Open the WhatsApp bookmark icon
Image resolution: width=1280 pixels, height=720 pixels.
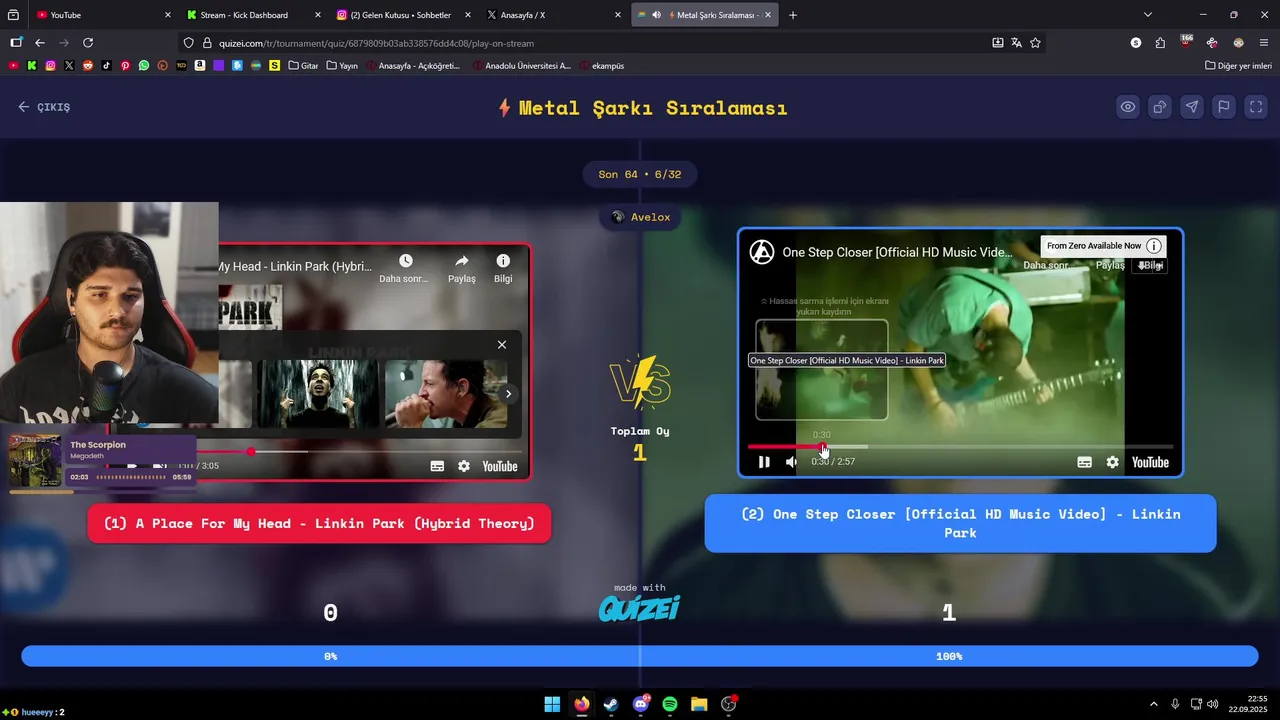(144, 66)
